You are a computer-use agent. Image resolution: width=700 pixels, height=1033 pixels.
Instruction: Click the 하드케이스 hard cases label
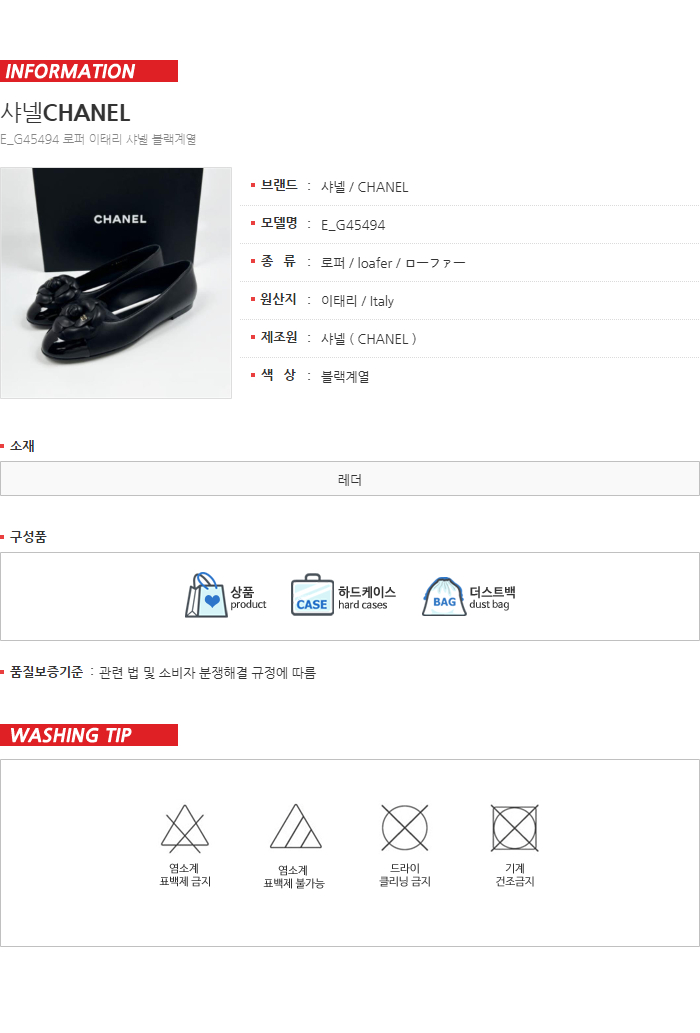(x=367, y=598)
